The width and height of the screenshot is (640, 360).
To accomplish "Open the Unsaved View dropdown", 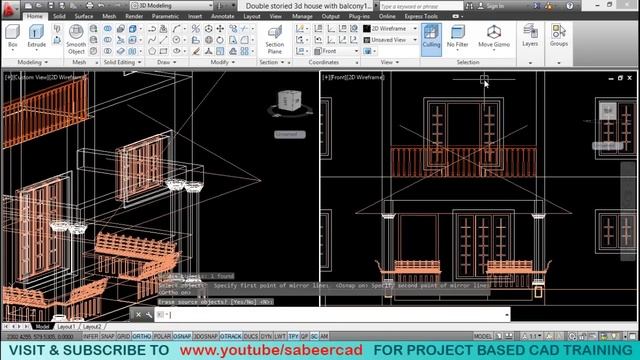I will 390,40.
